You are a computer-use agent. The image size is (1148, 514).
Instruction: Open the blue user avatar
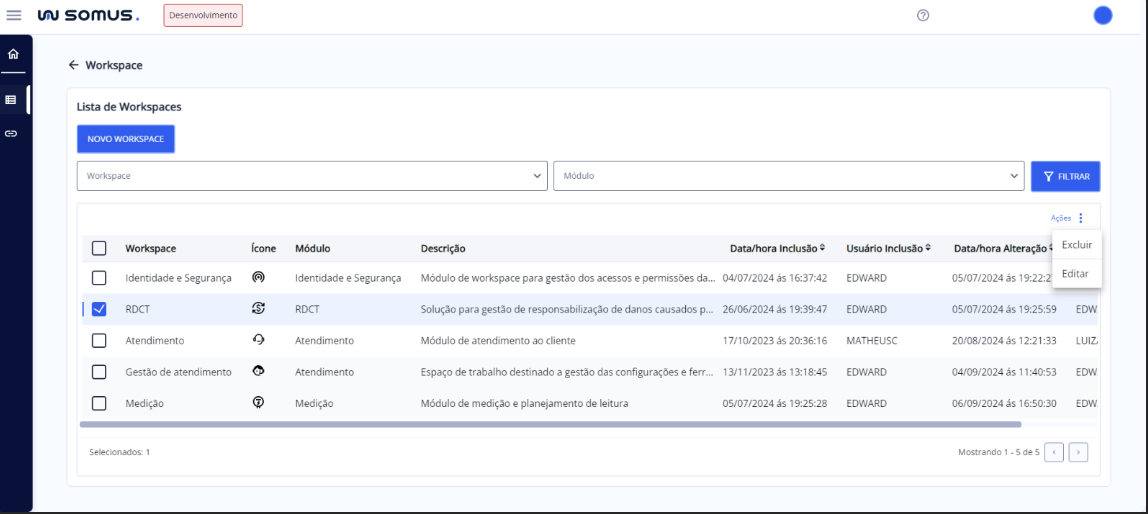point(1103,15)
